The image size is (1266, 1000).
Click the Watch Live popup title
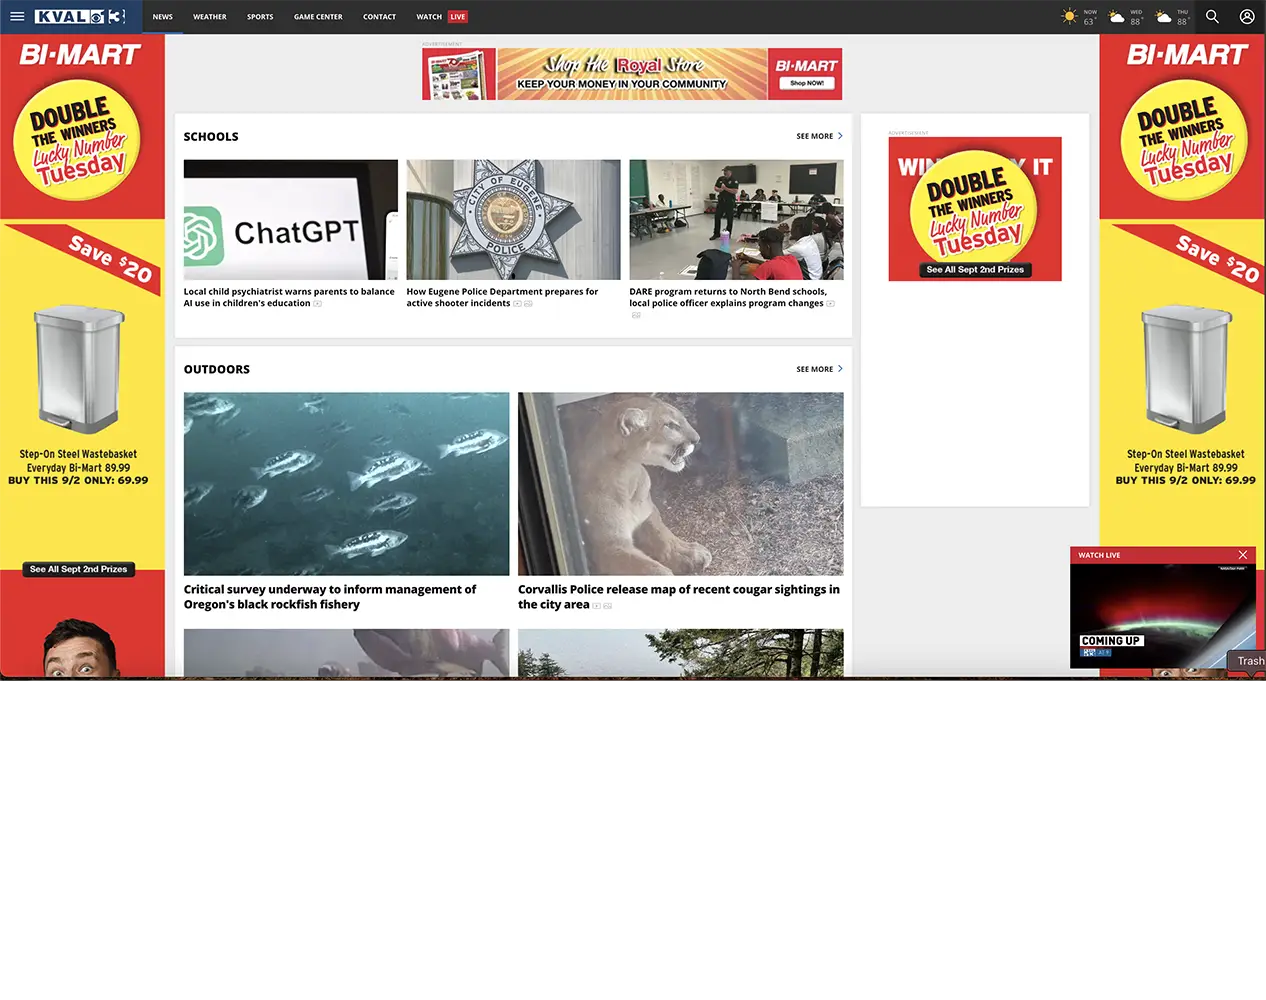tap(1099, 555)
